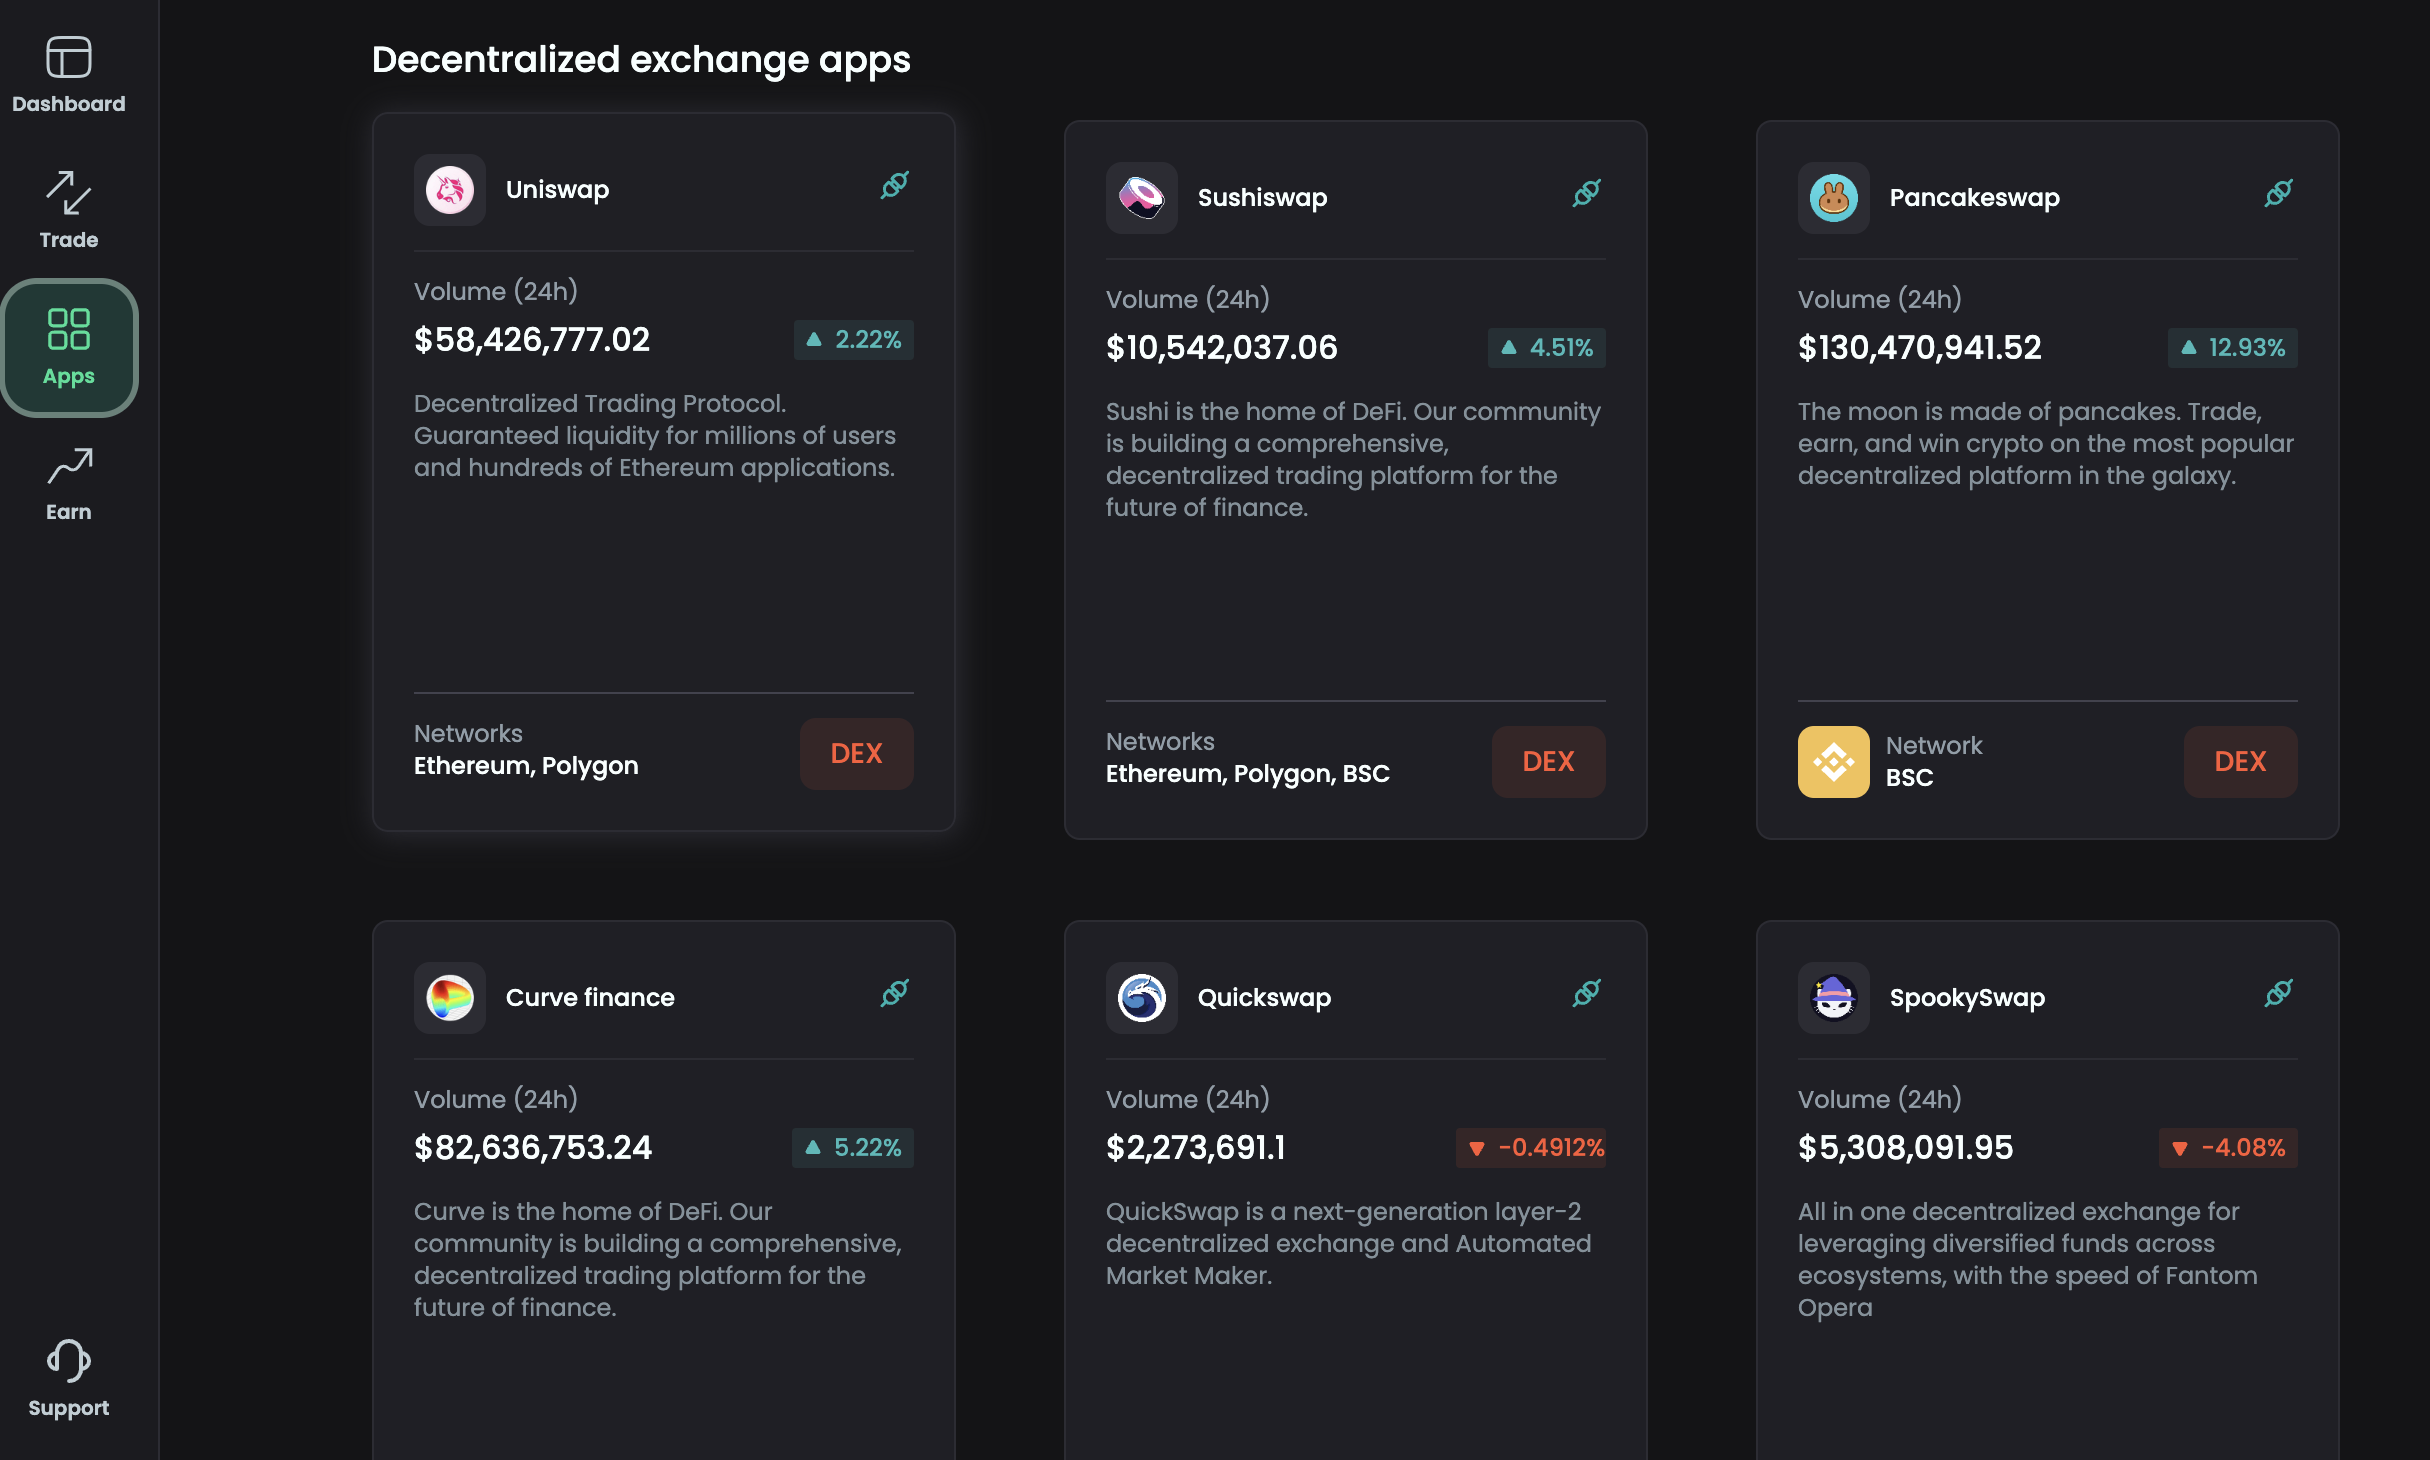Click the $2,273,691.1 volume value
The image size is (2430, 1460).
tap(1196, 1147)
